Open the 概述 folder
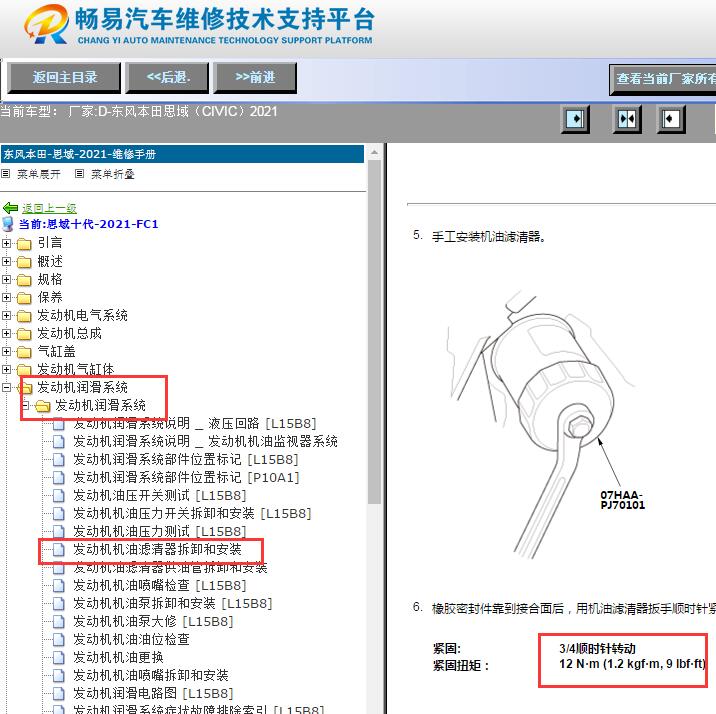 (x=50, y=261)
